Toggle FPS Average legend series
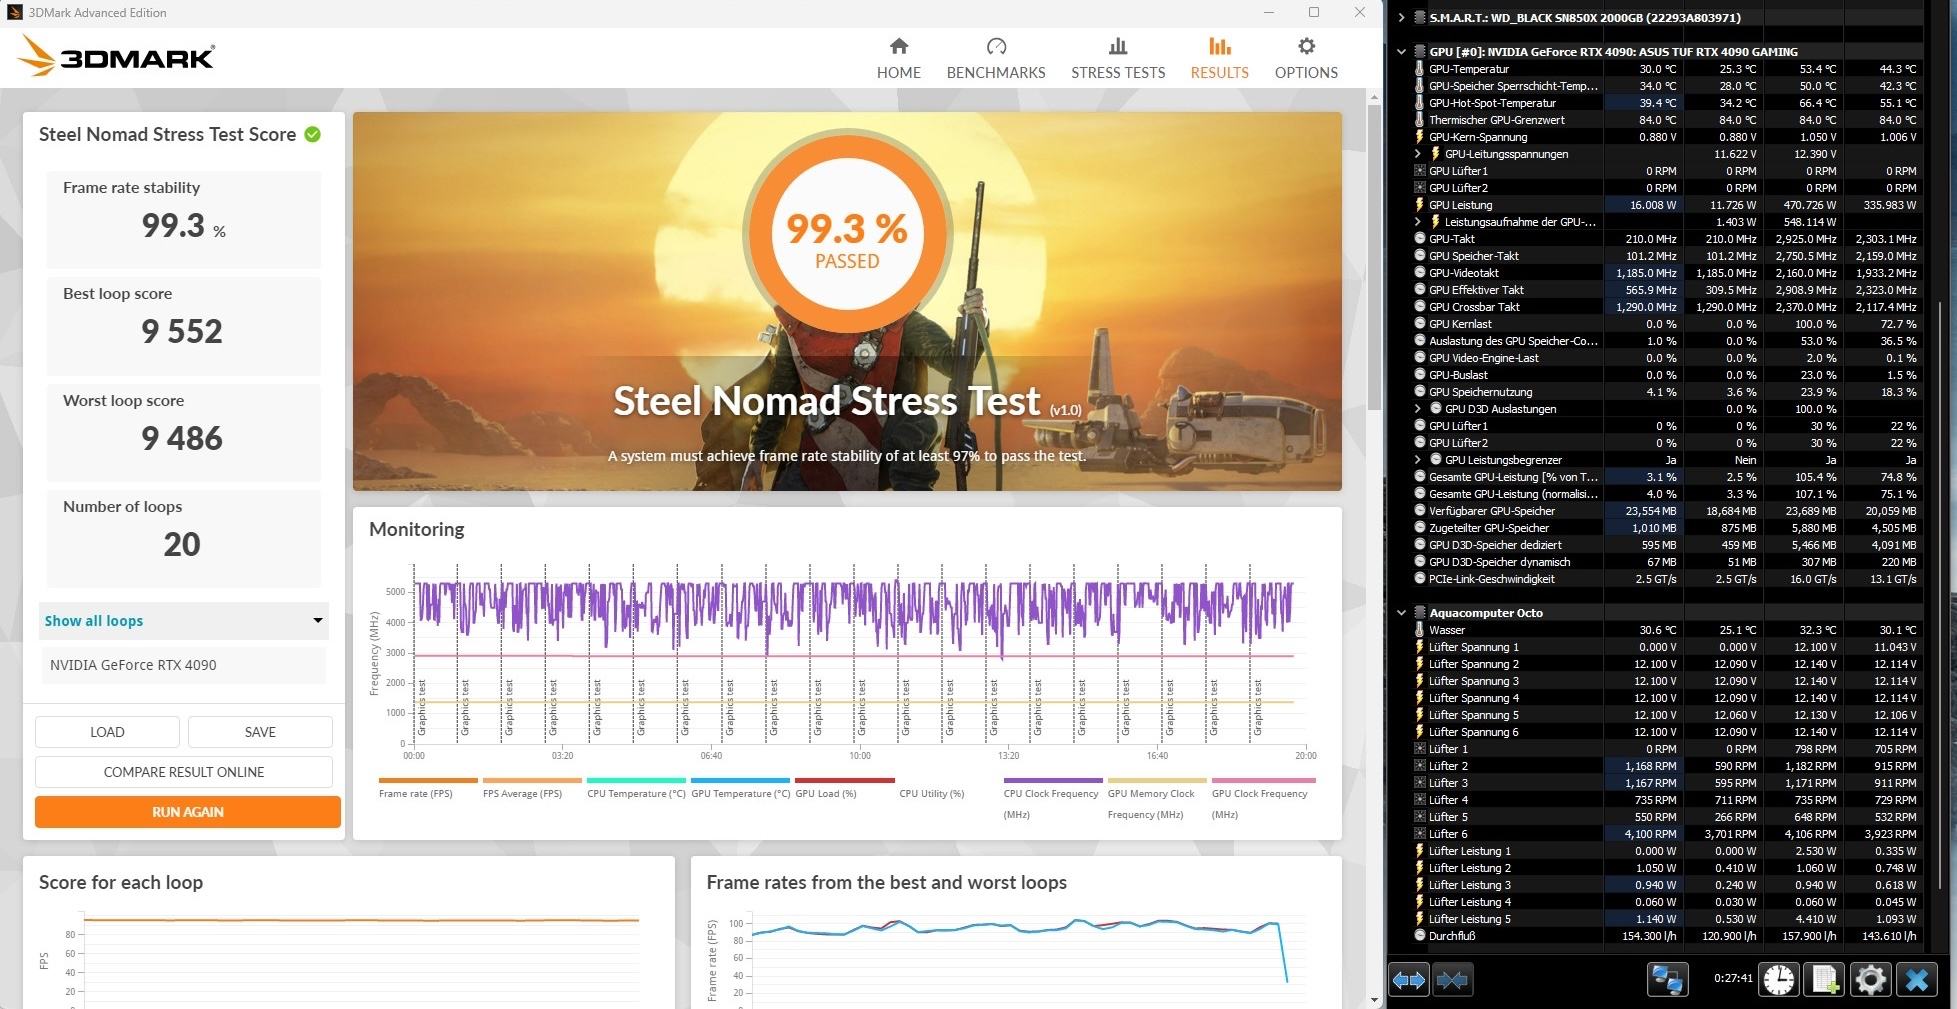1957x1009 pixels. (x=531, y=788)
